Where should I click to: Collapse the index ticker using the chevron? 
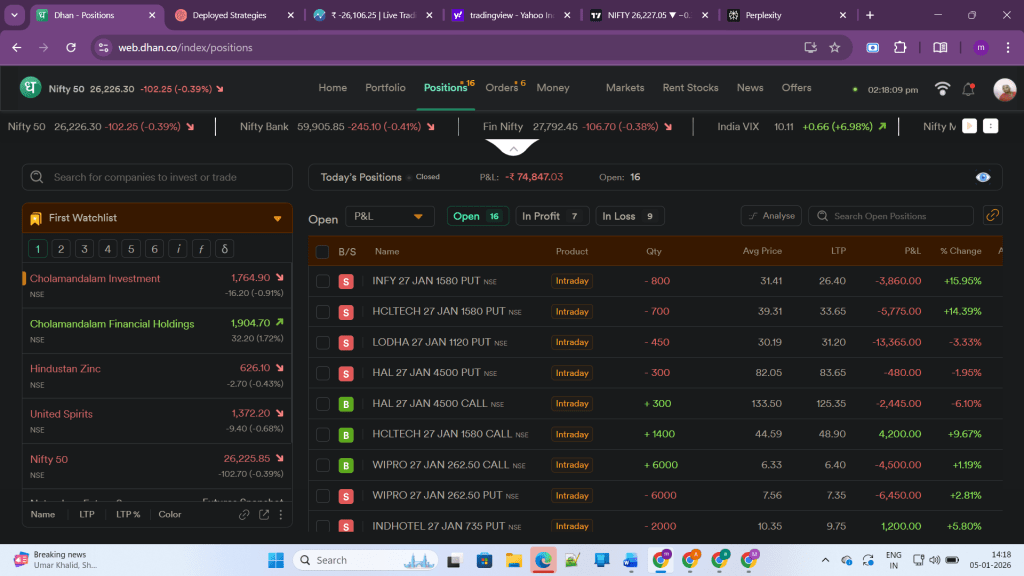(x=512, y=148)
